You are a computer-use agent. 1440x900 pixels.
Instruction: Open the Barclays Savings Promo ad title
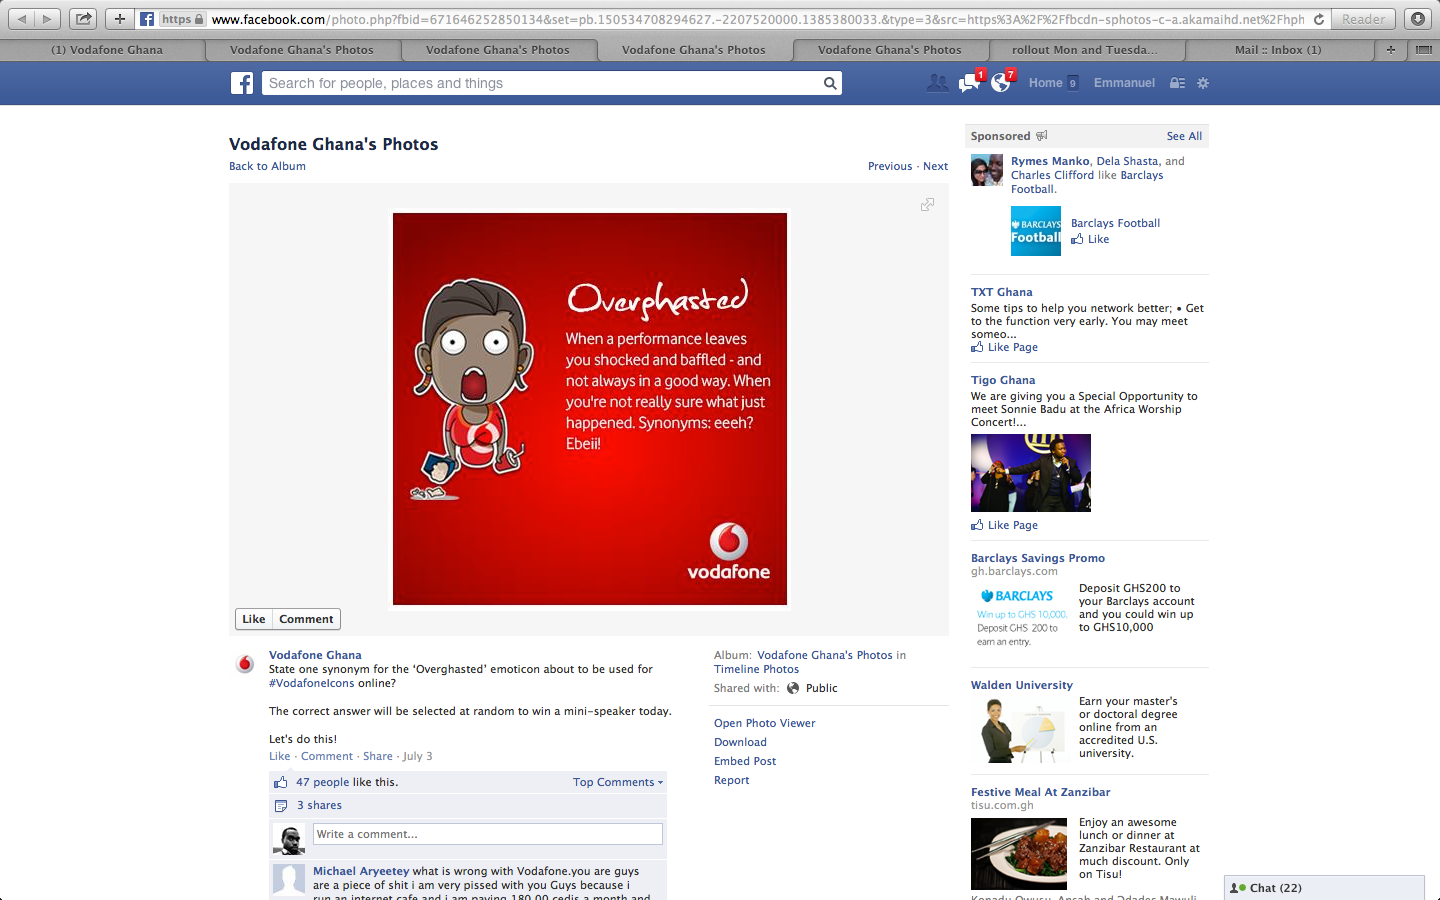pyautogui.click(x=1038, y=558)
